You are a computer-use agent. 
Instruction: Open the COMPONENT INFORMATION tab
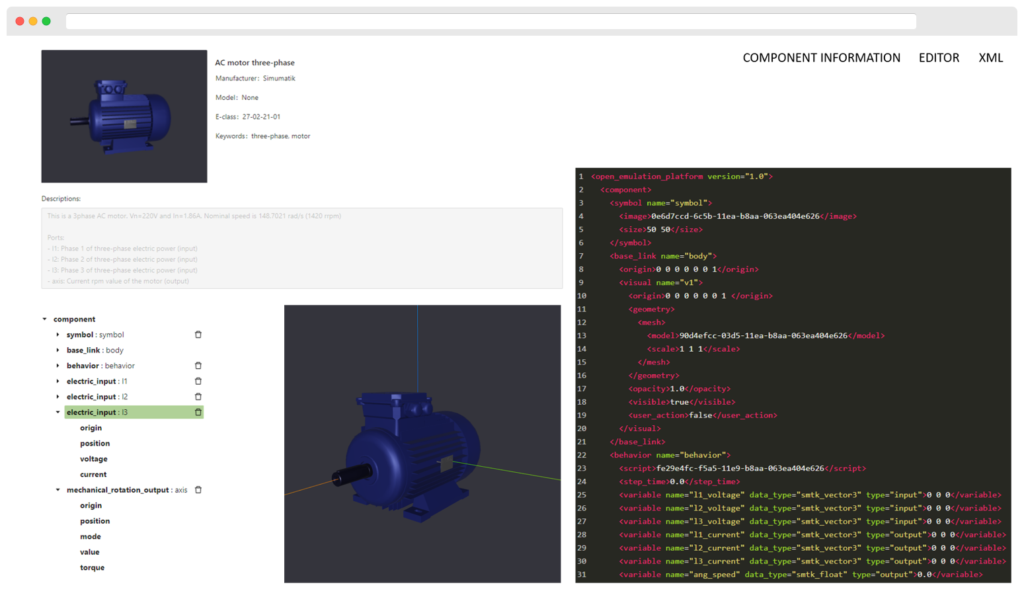(821, 58)
